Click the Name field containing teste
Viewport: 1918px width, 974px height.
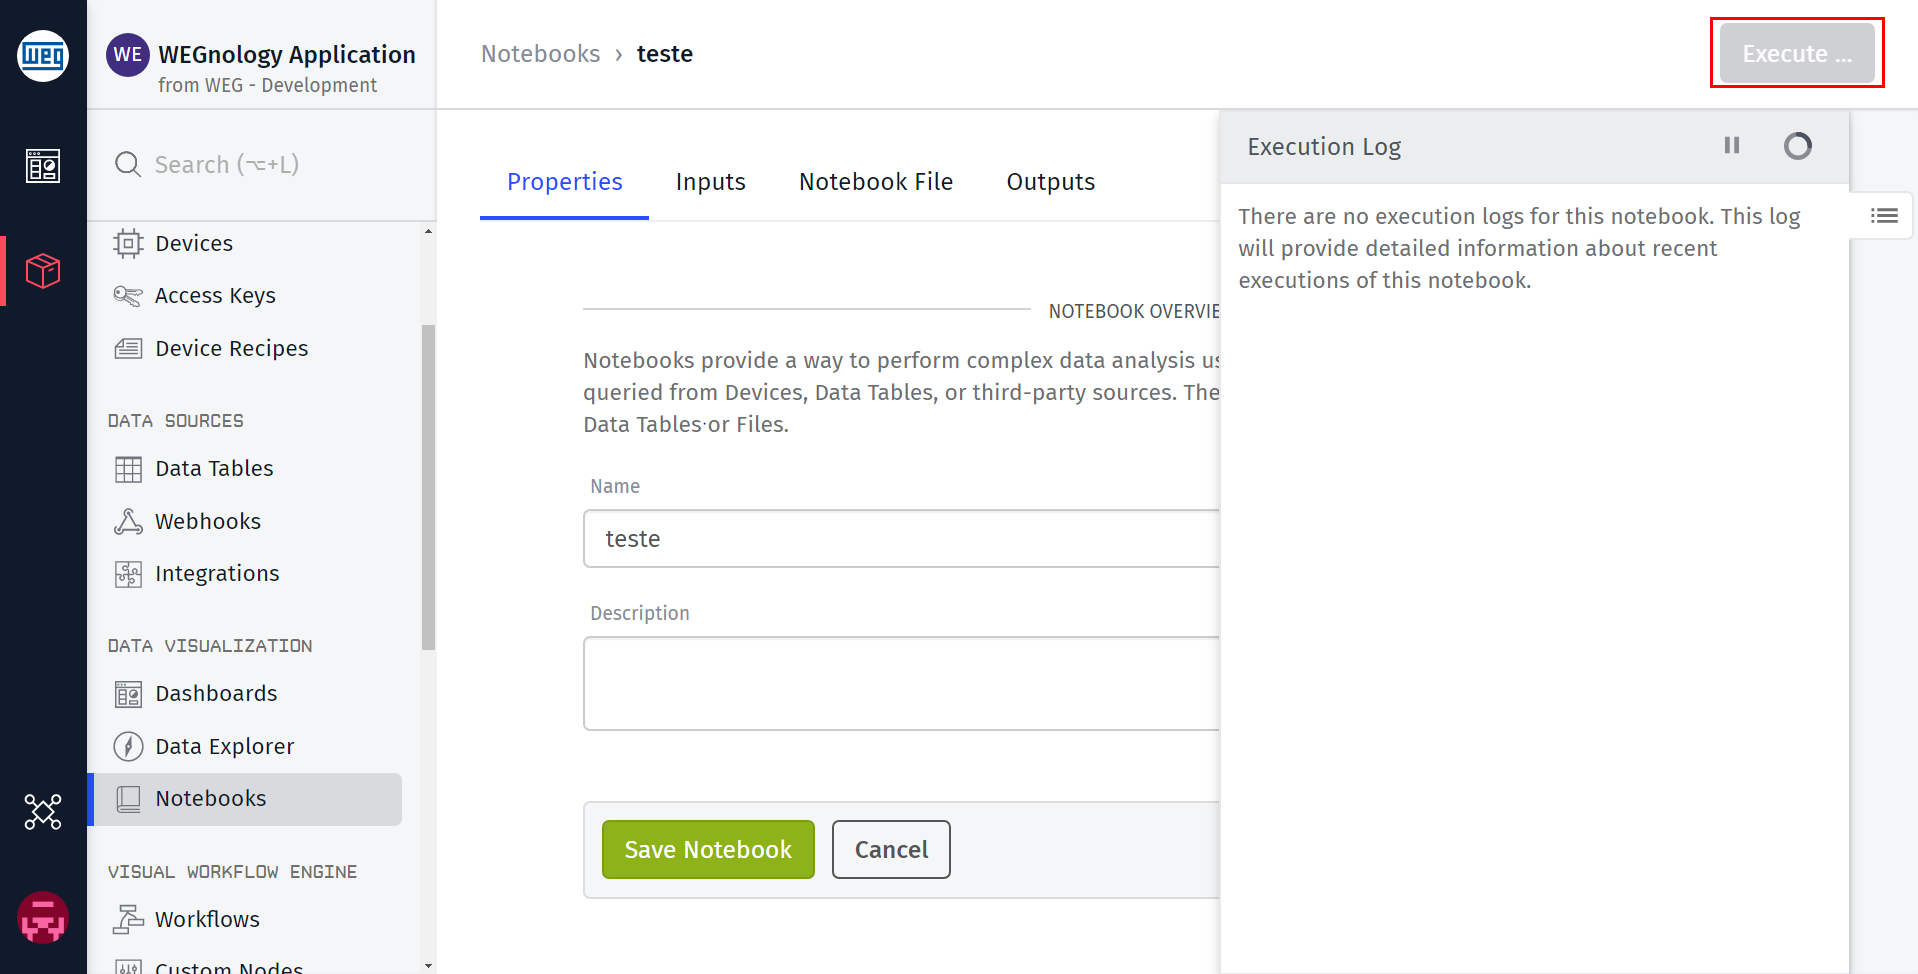(901, 539)
